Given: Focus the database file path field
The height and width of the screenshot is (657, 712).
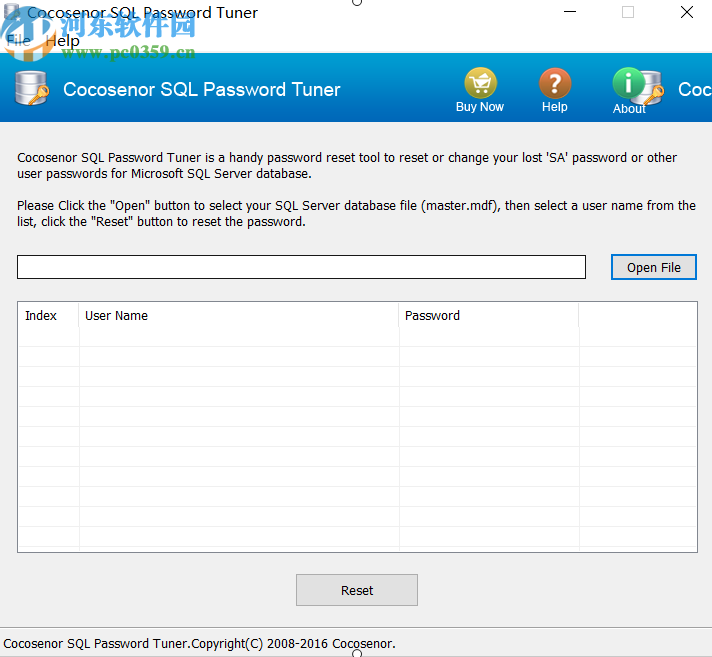Looking at the screenshot, I should coord(302,267).
